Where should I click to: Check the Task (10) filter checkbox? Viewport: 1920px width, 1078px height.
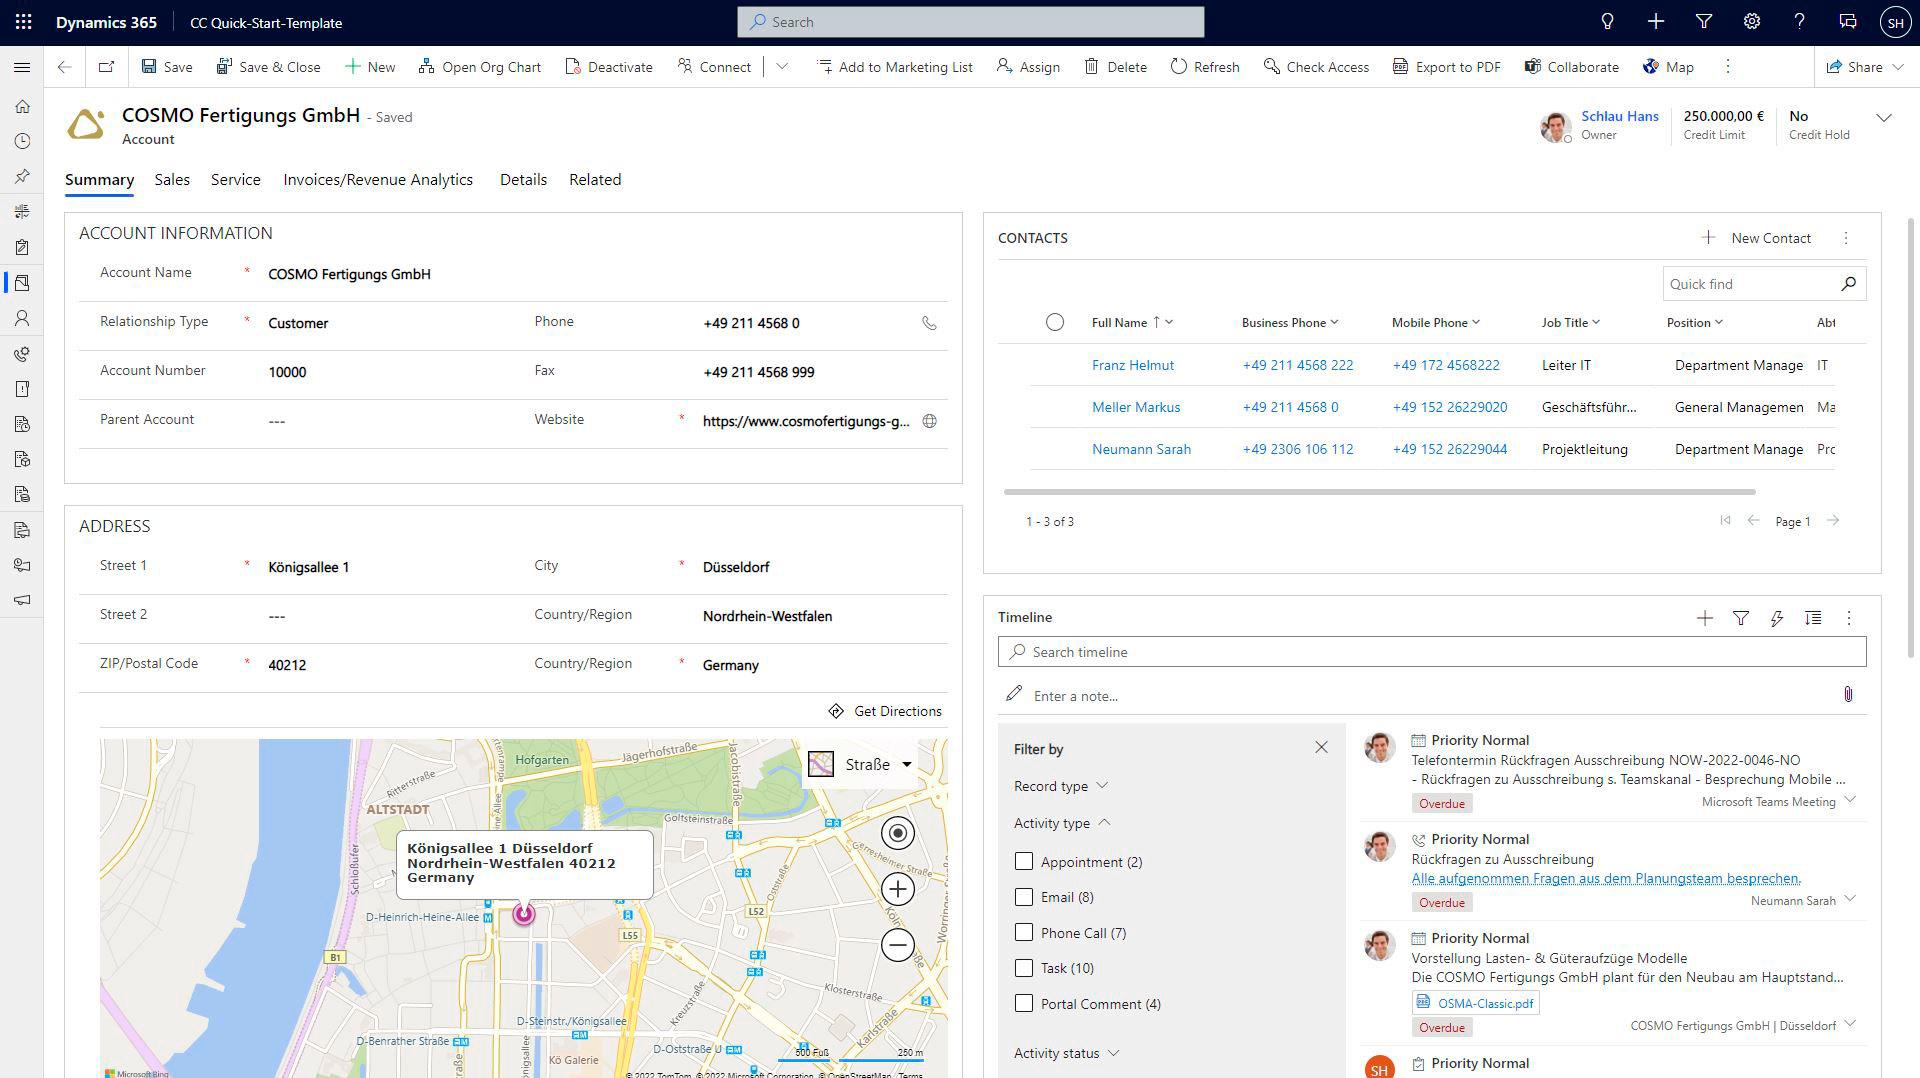[1023, 968]
